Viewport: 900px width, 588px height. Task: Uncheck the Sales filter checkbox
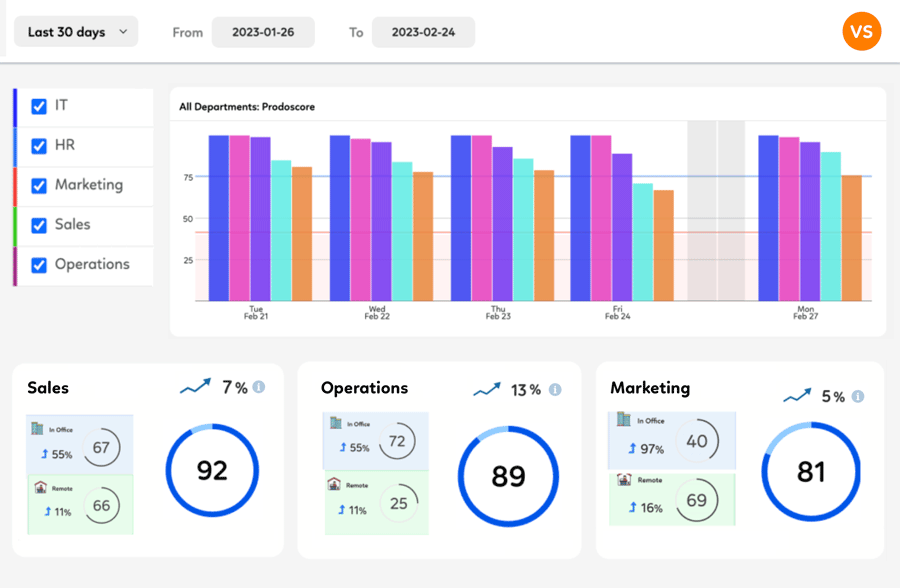(39, 225)
